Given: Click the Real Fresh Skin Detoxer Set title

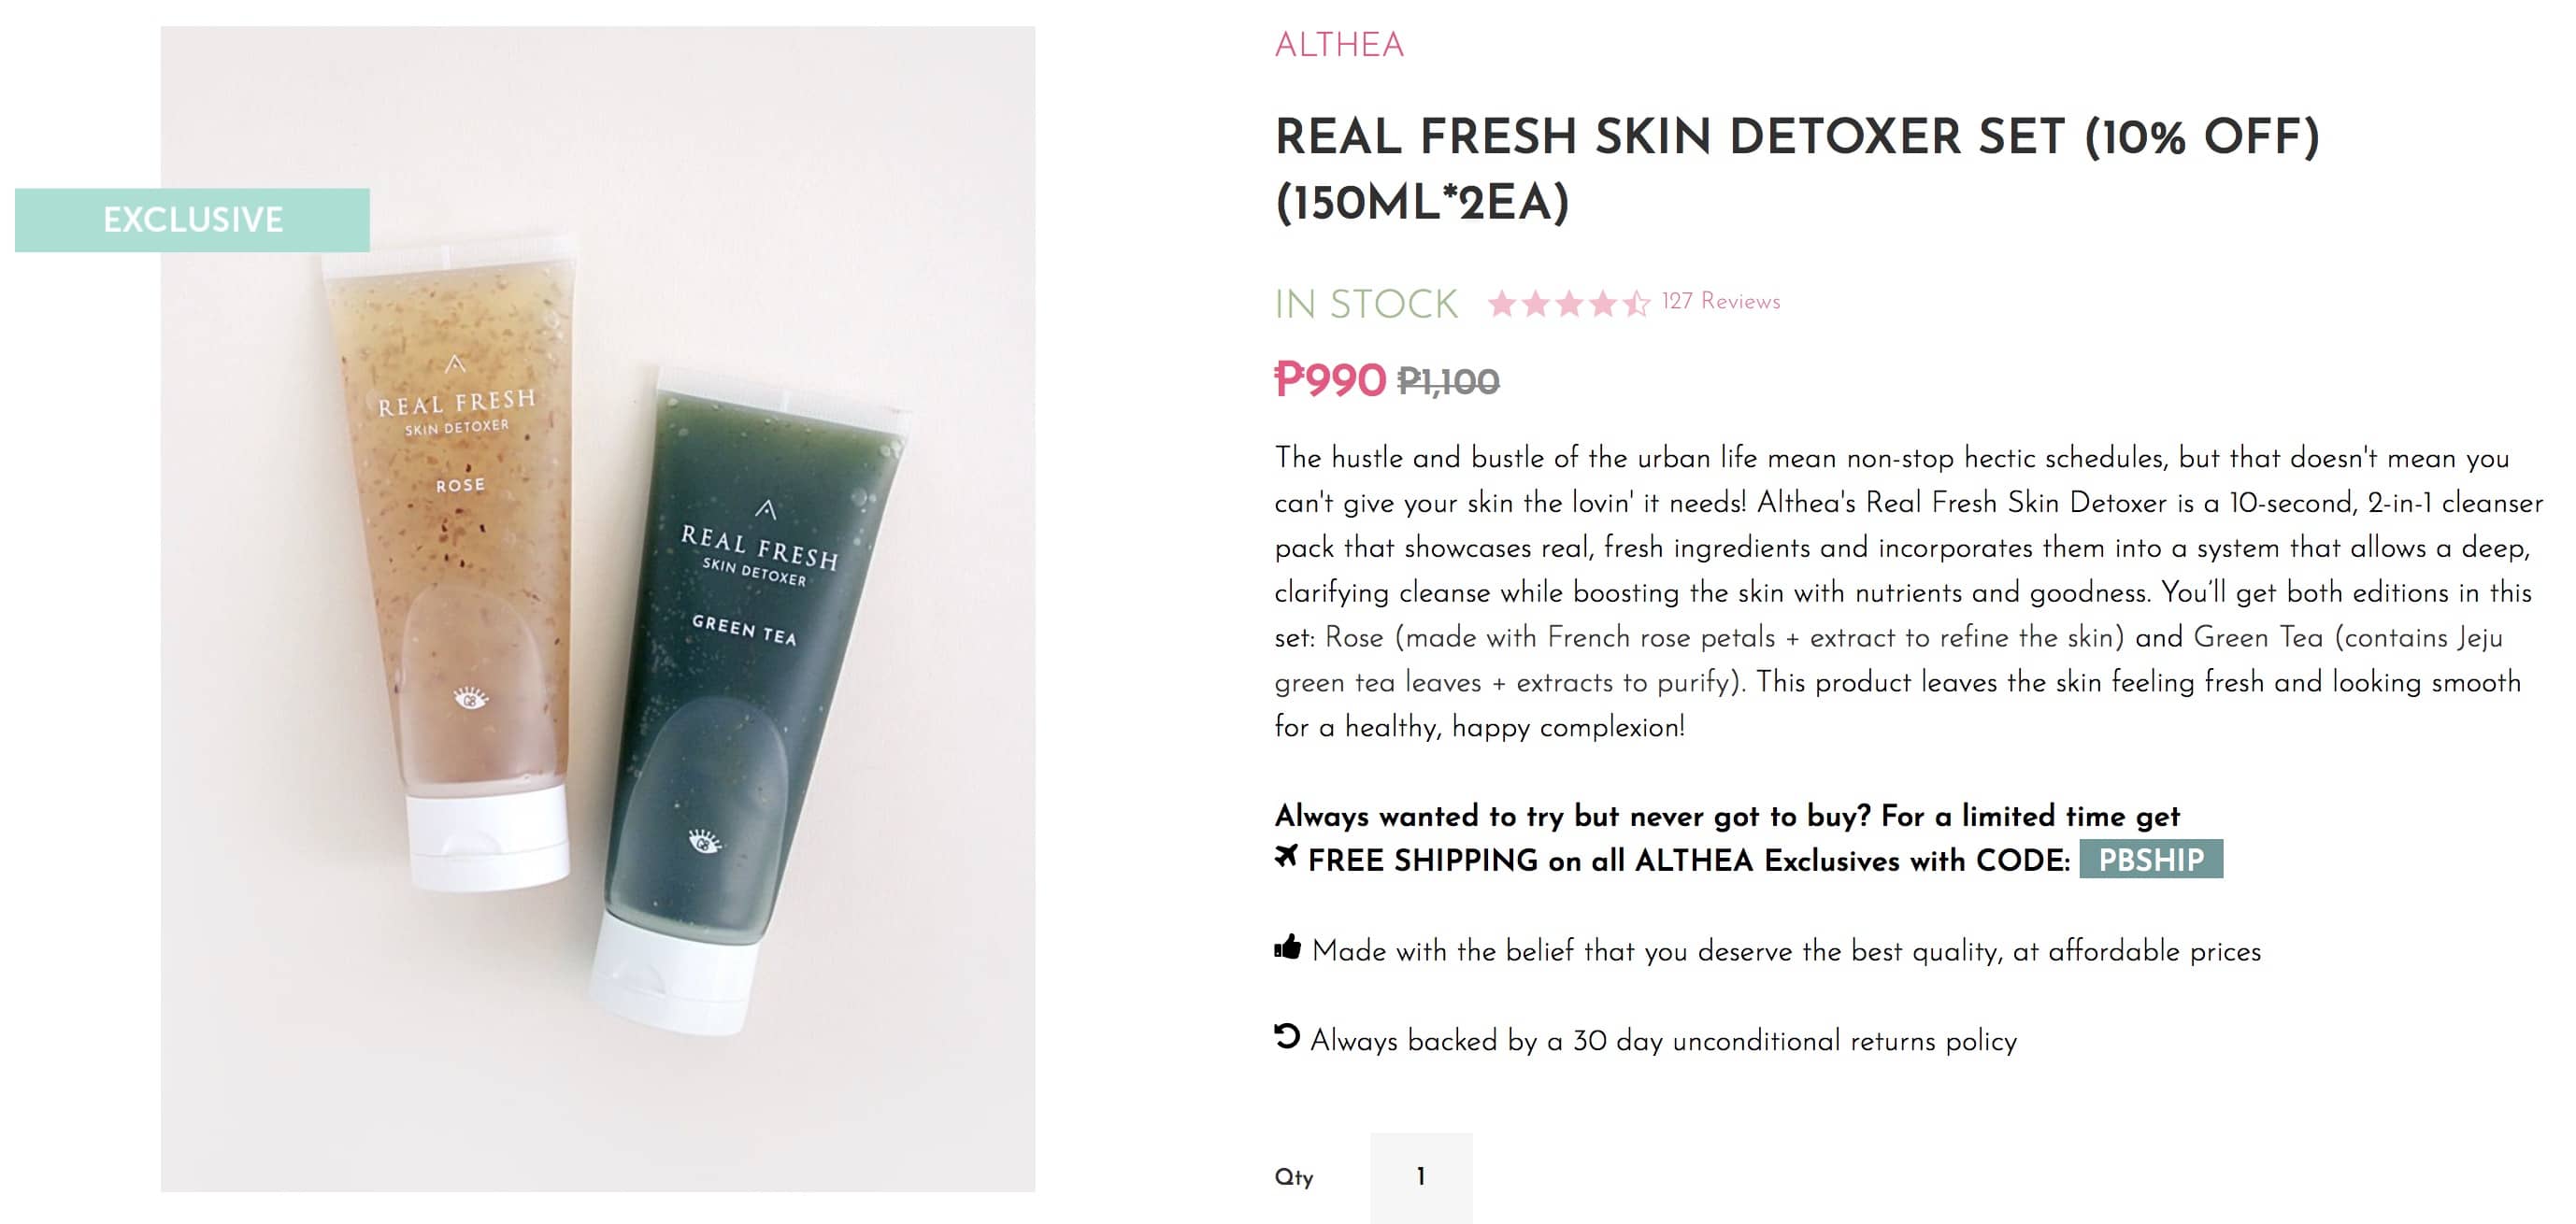Looking at the screenshot, I should tap(1797, 169).
